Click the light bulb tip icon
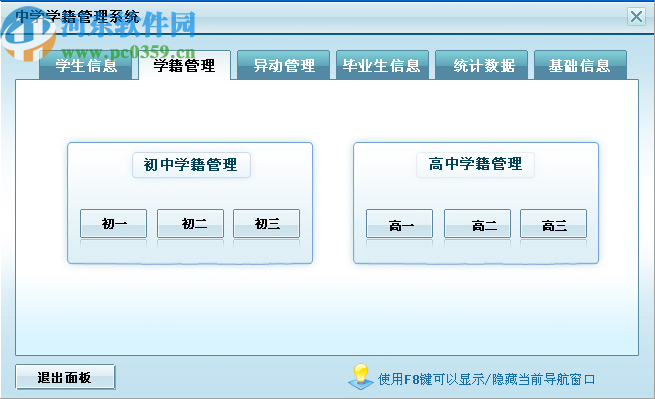The height and width of the screenshot is (399, 655). tap(361, 376)
